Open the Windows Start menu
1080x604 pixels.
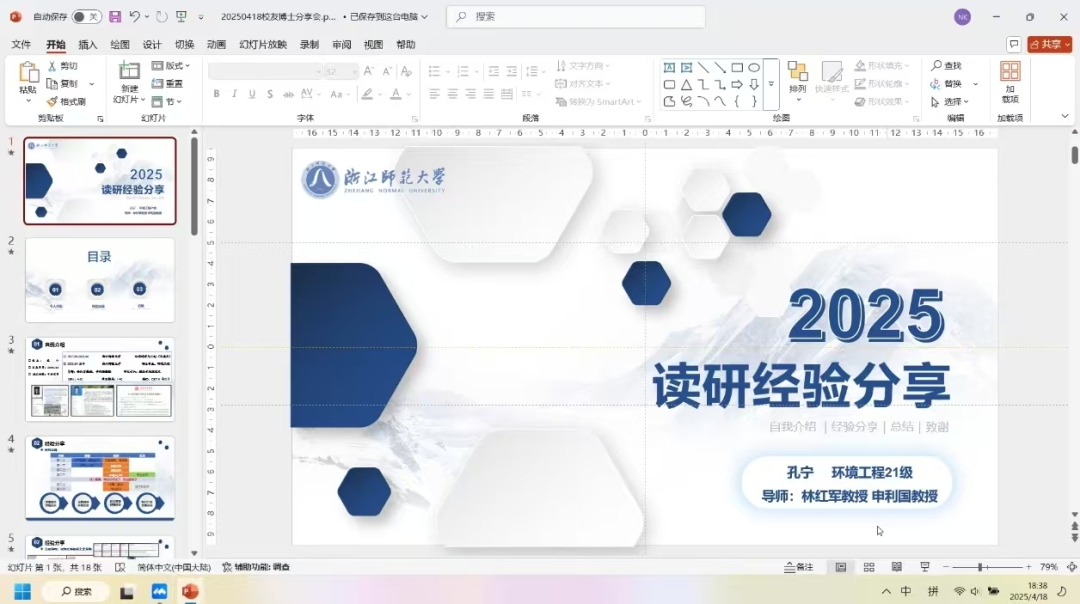click(x=22, y=592)
